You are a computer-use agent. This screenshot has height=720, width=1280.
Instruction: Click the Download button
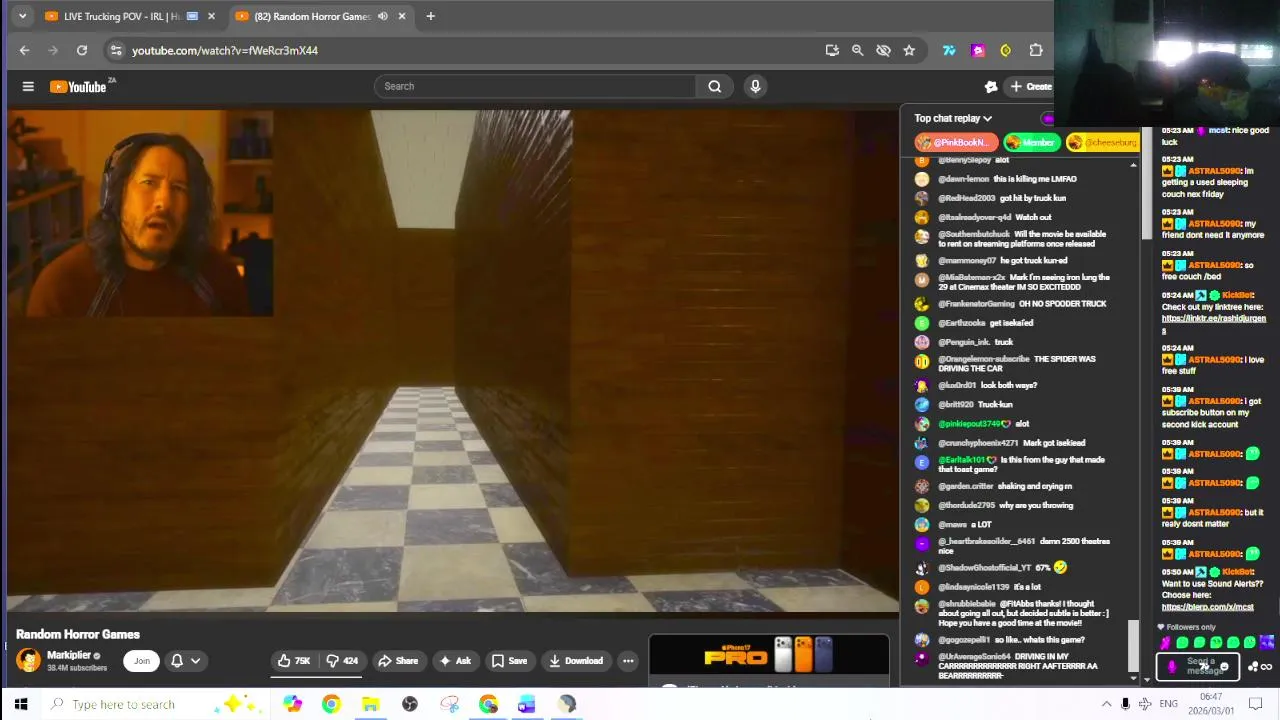point(576,660)
